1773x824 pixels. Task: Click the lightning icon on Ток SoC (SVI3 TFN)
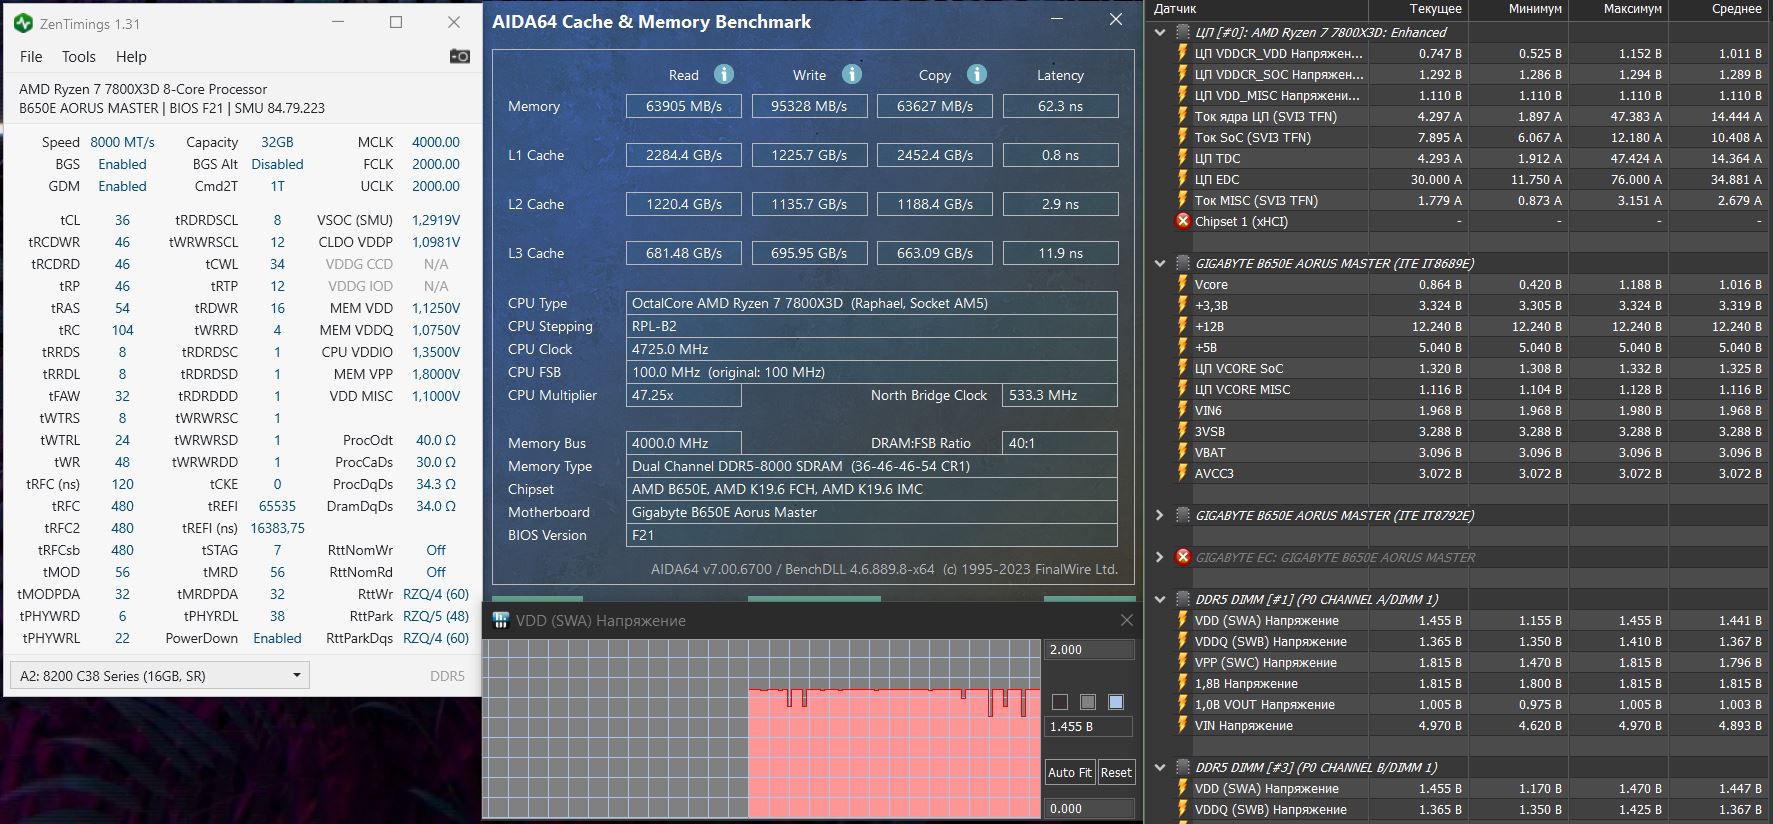(1183, 137)
